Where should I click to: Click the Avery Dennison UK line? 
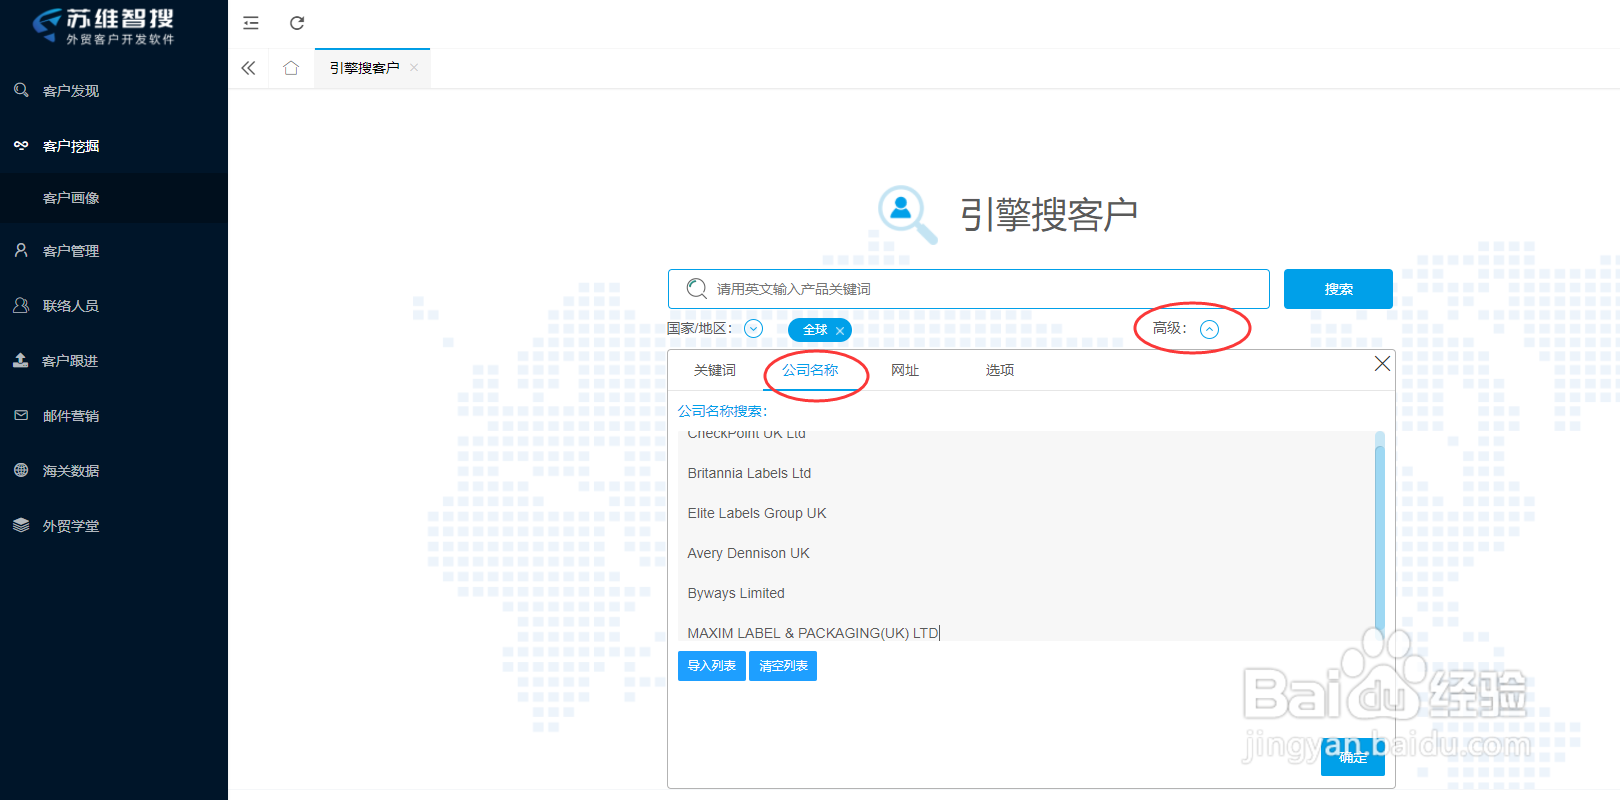[x=748, y=553]
